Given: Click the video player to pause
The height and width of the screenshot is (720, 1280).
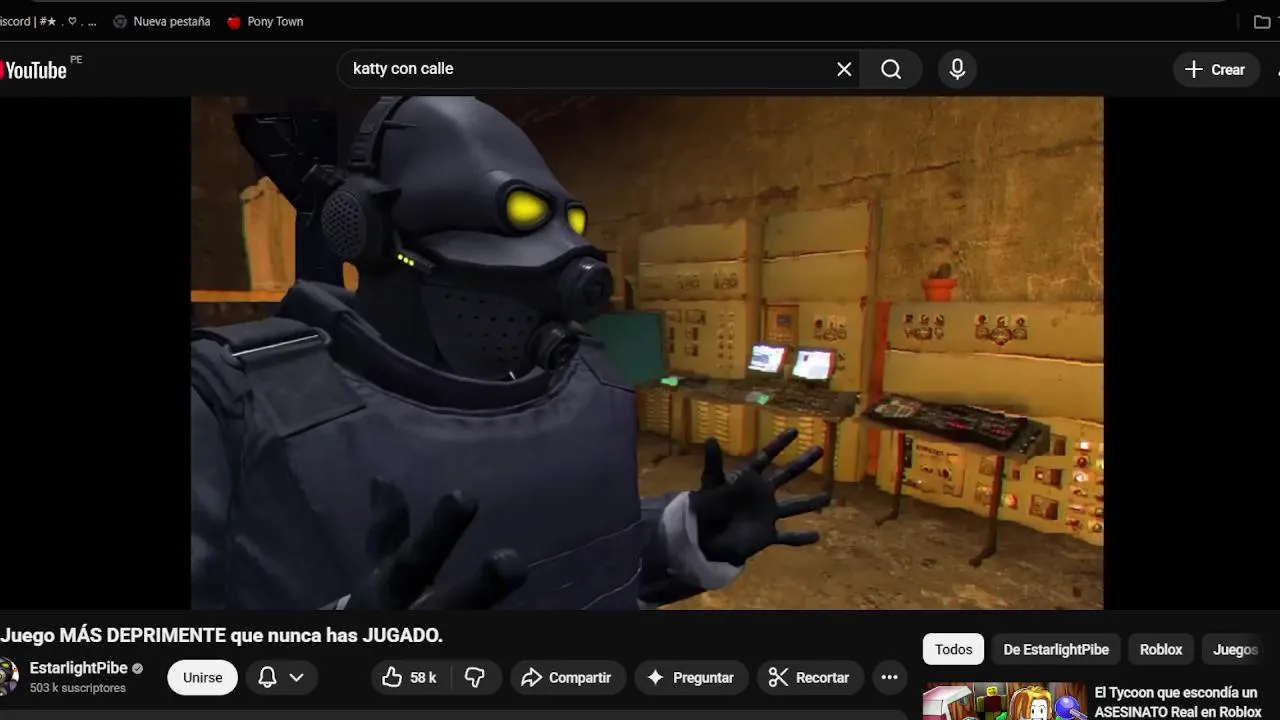Looking at the screenshot, I should (x=647, y=352).
